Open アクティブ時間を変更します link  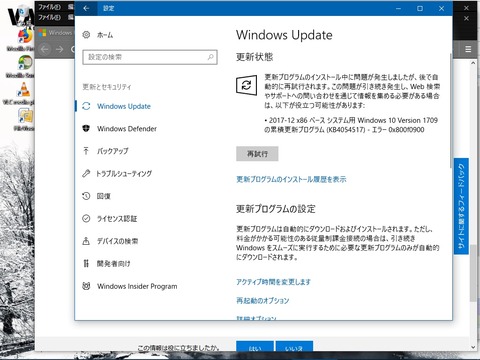click(273, 282)
